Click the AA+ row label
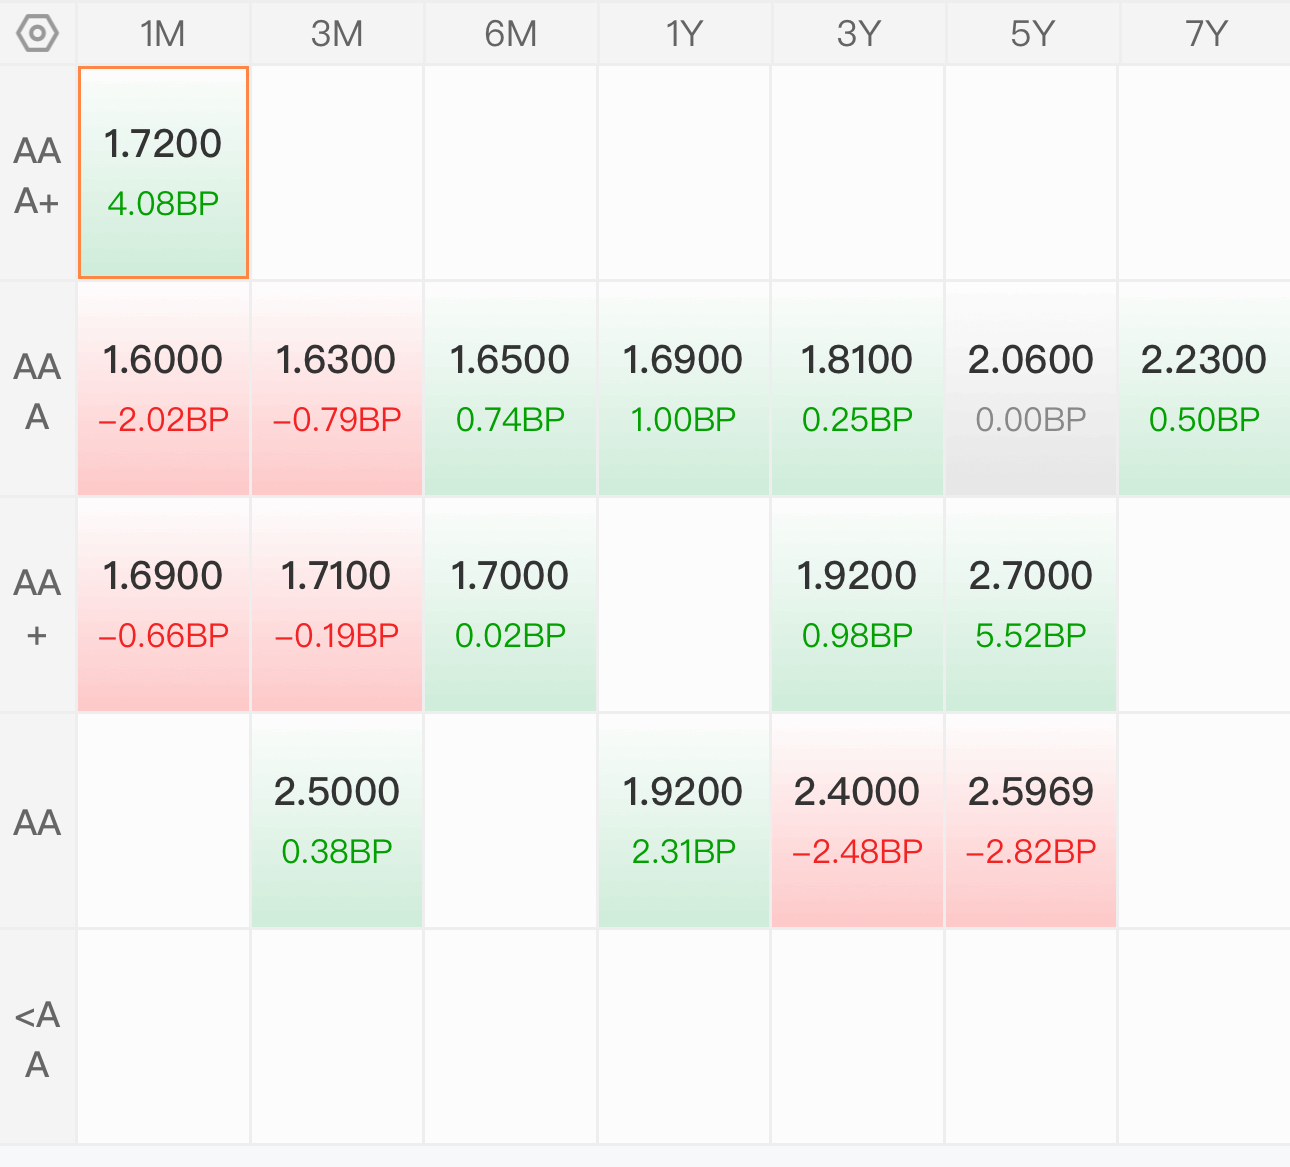 38,606
